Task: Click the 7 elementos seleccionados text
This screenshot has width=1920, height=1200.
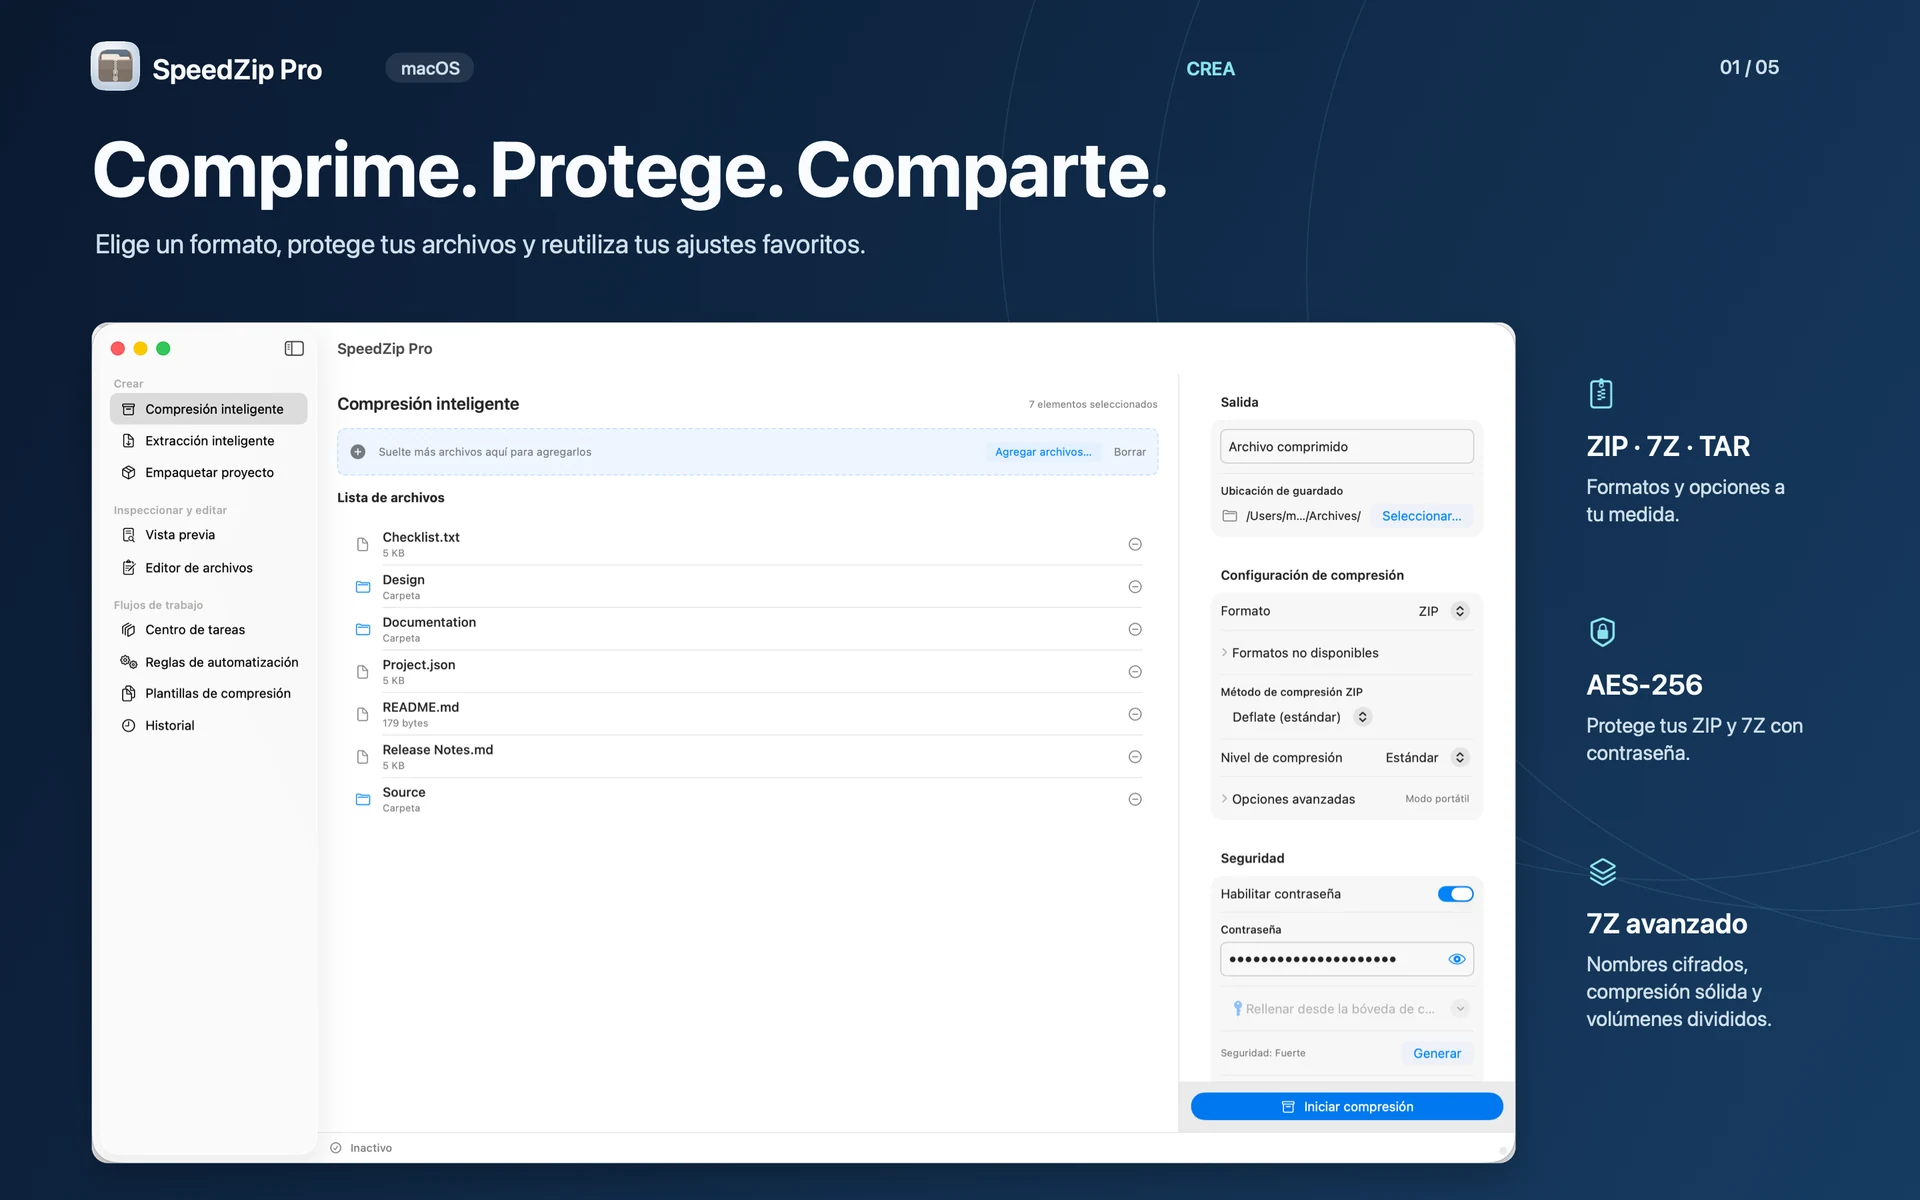Action: tap(1093, 404)
